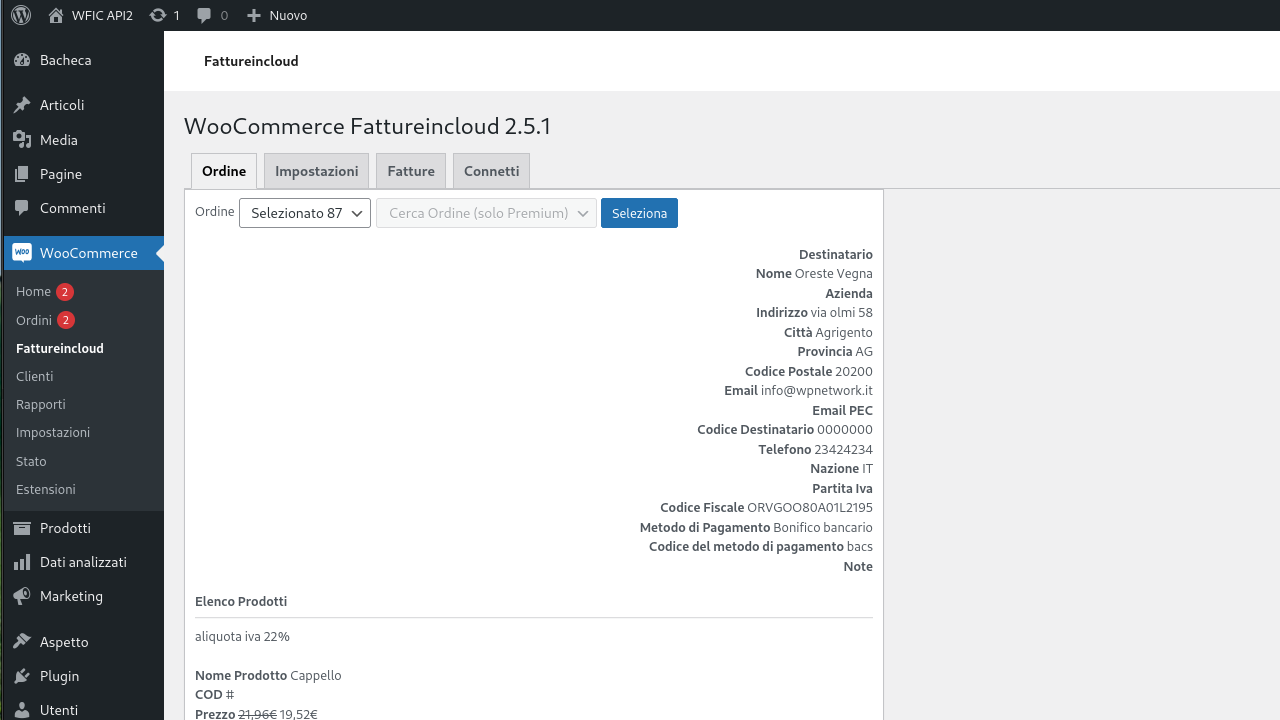
Task: Click the Commenti bubble icon in sidebar
Action: 22,208
